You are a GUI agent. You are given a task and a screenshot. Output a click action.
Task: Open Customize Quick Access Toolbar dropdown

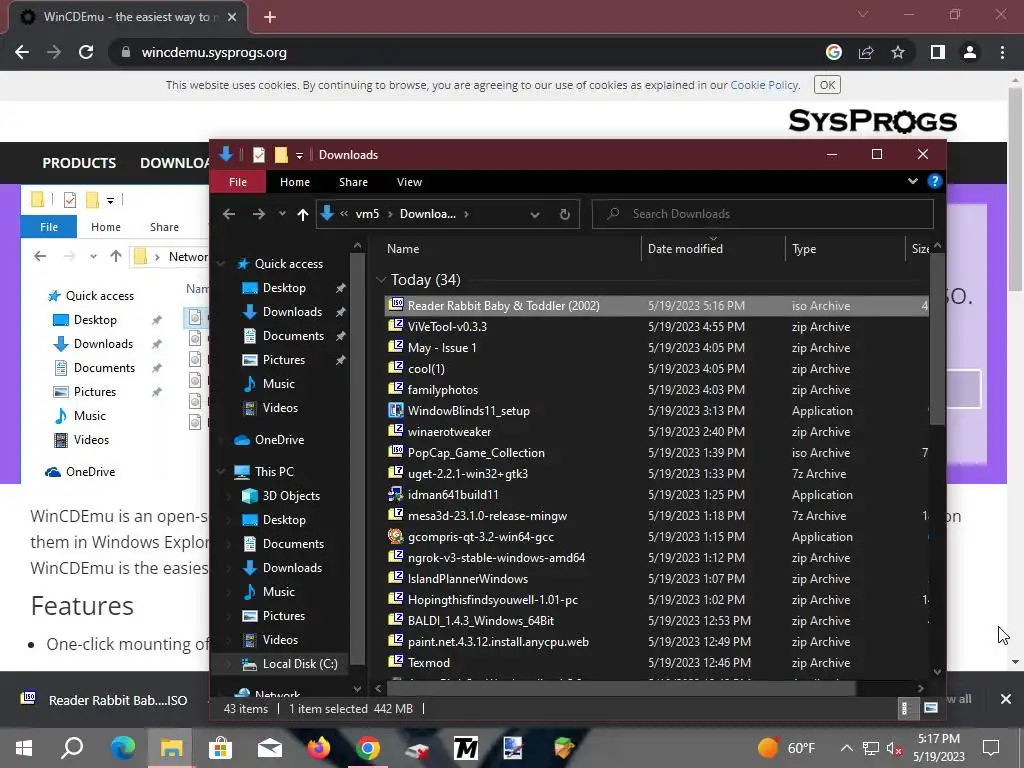(x=299, y=155)
